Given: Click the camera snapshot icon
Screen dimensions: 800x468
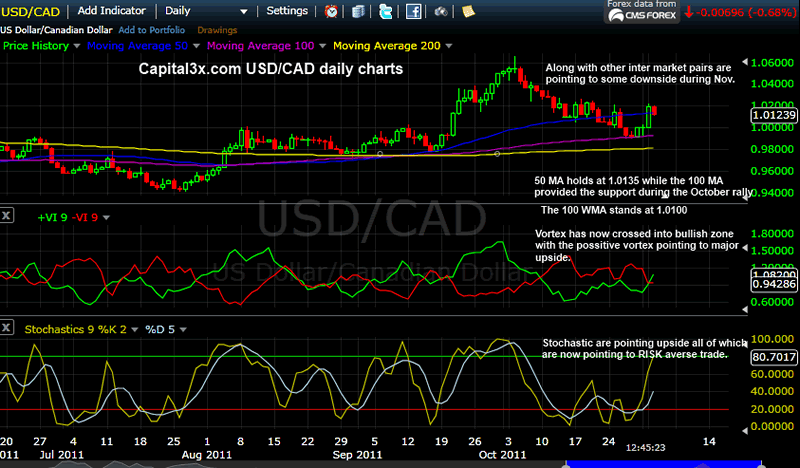Looking at the screenshot, I should [x=439, y=12].
